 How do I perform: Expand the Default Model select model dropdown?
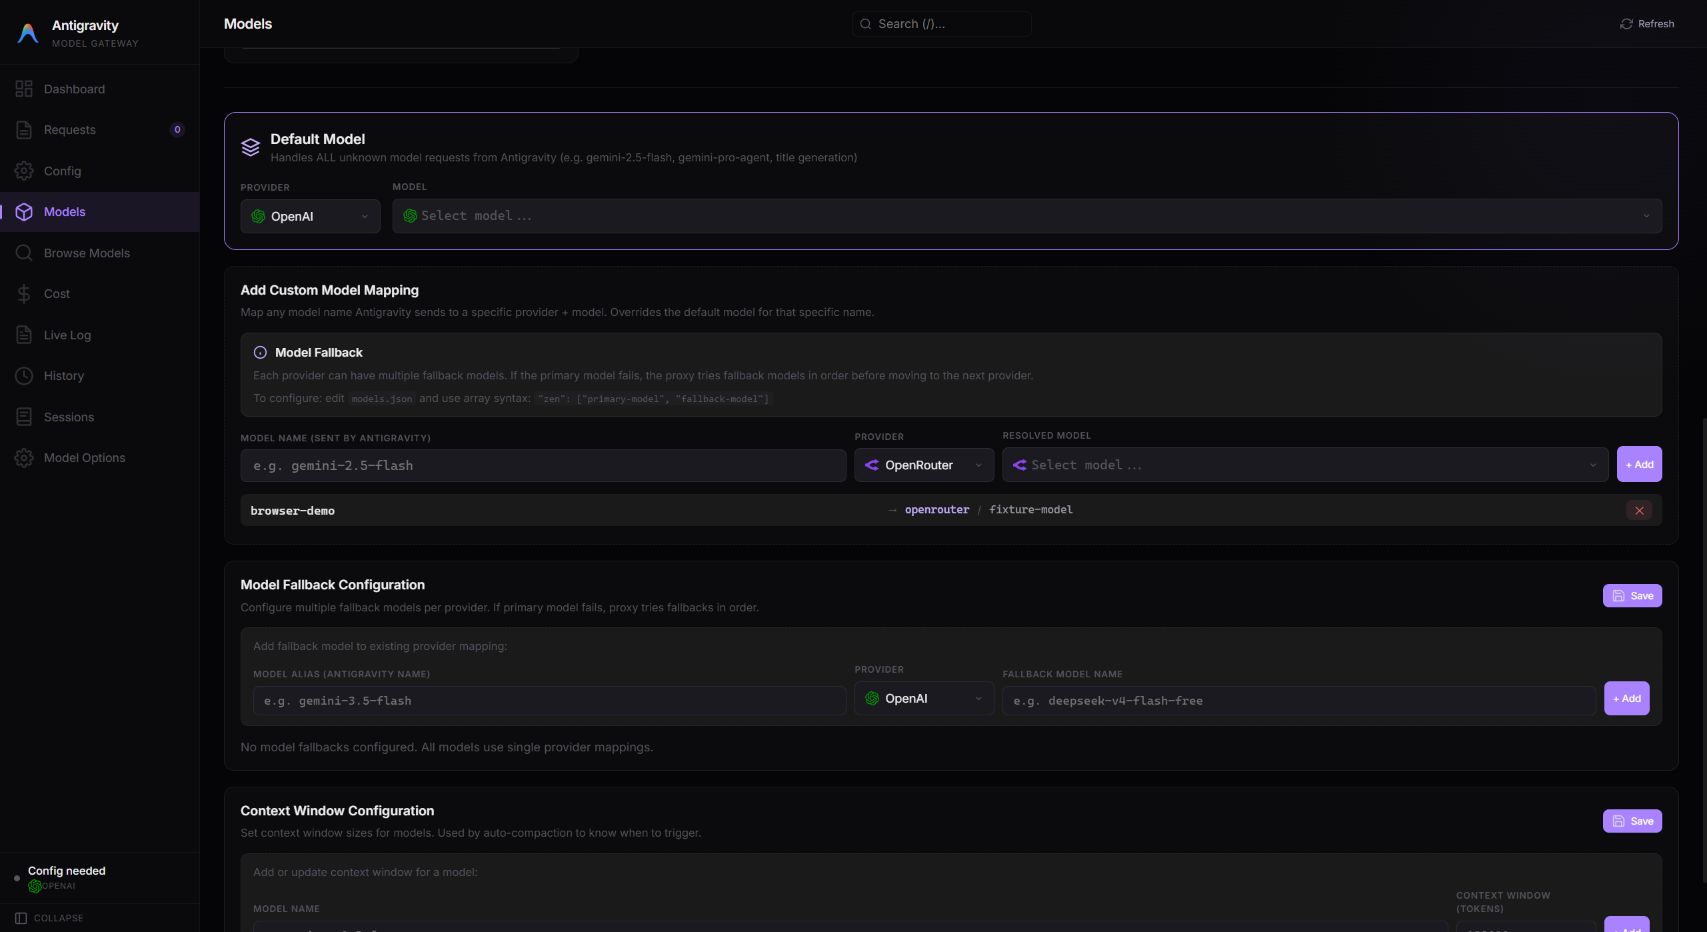[x=1027, y=216]
